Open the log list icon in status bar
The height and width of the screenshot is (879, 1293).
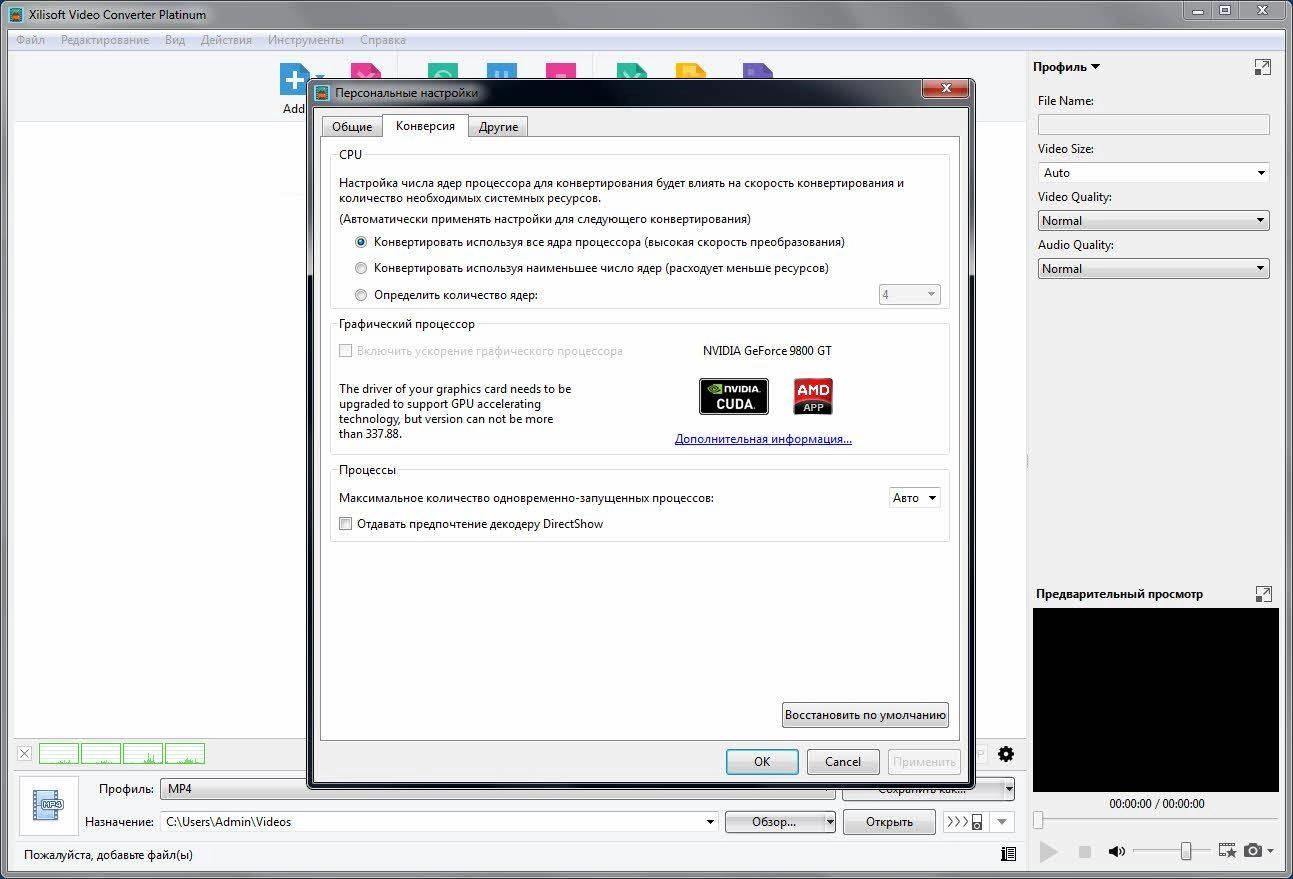(1008, 854)
